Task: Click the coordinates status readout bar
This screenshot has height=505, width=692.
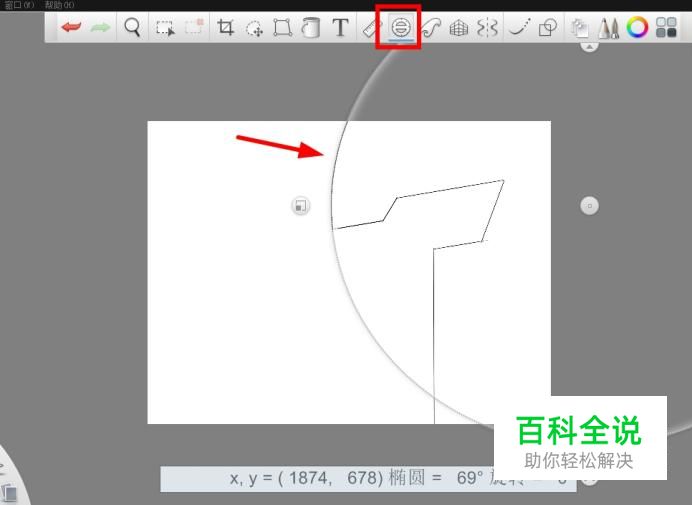Action: pyautogui.click(x=368, y=479)
